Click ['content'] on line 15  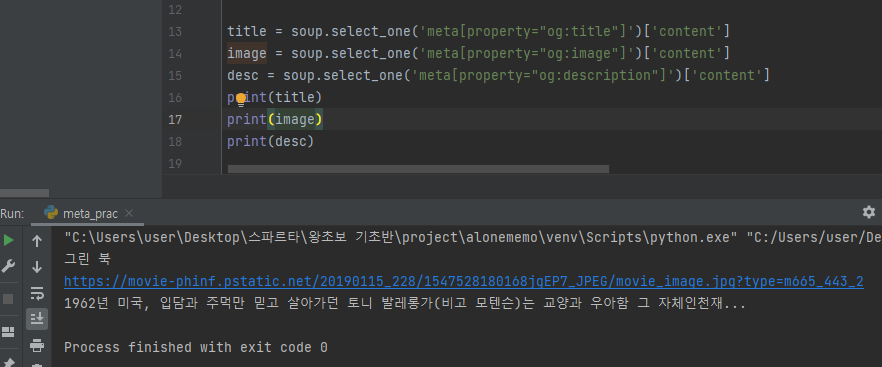(x=727, y=75)
